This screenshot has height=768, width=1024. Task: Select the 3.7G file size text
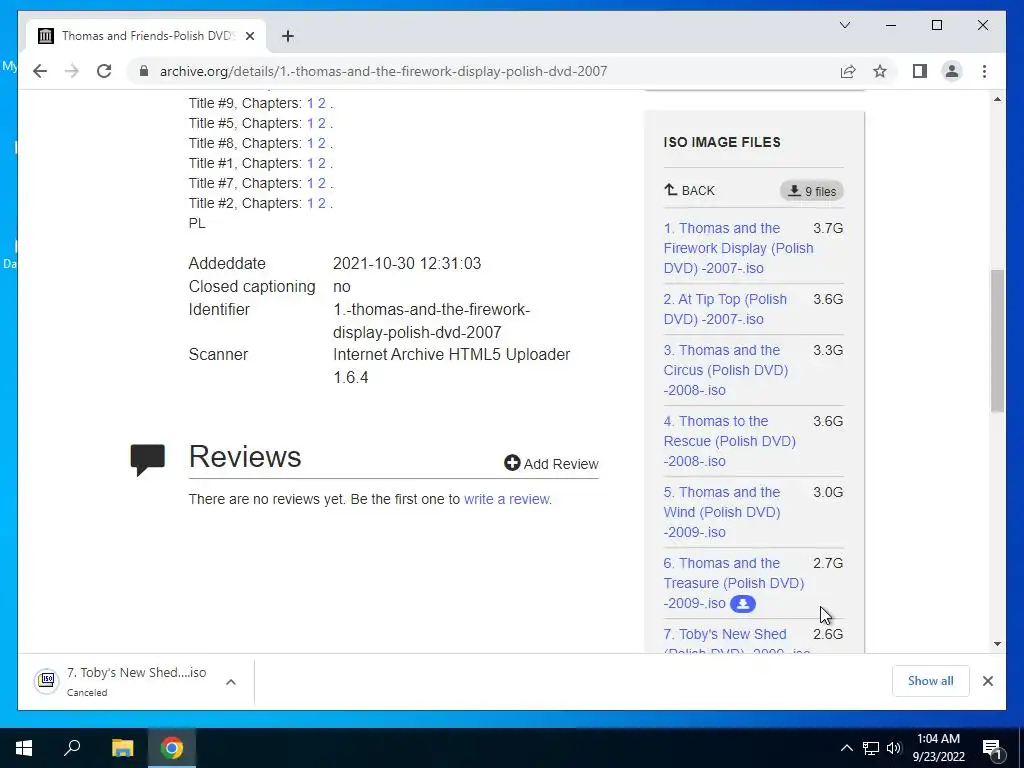click(828, 228)
